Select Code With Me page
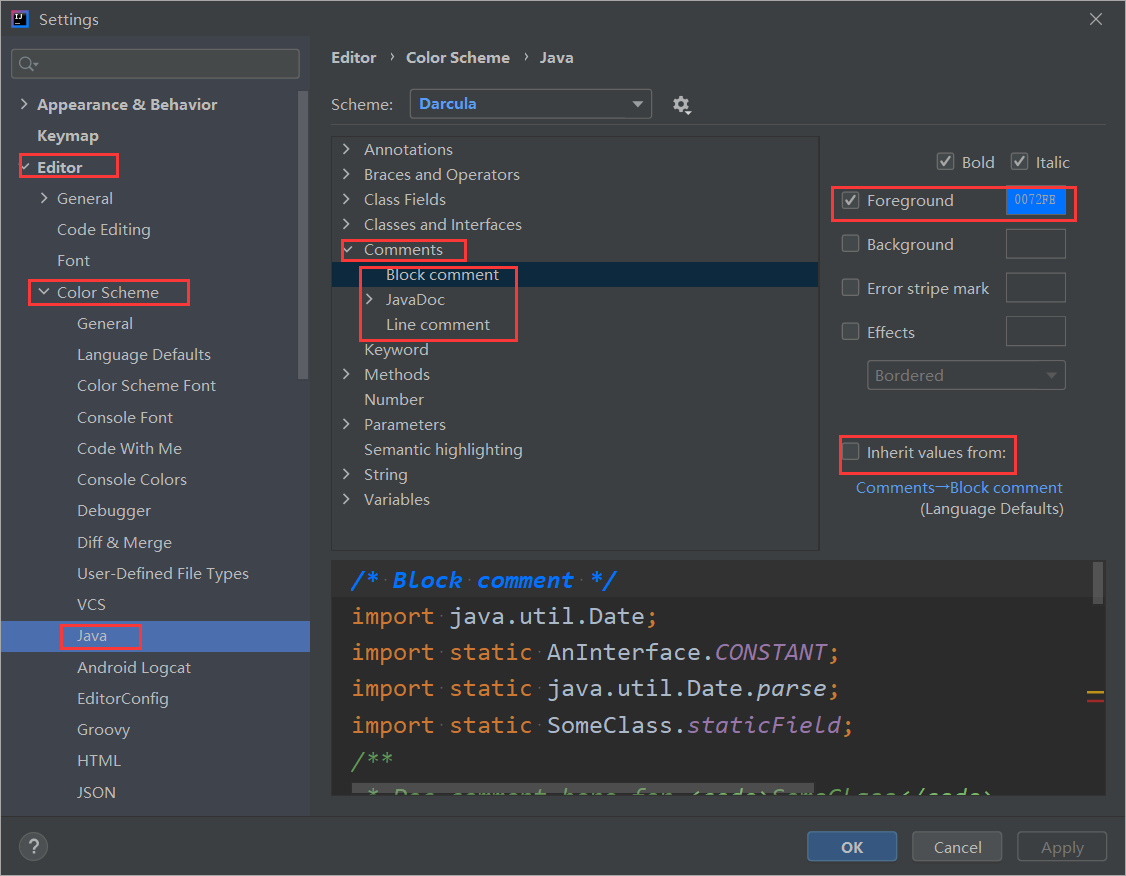 coord(129,449)
